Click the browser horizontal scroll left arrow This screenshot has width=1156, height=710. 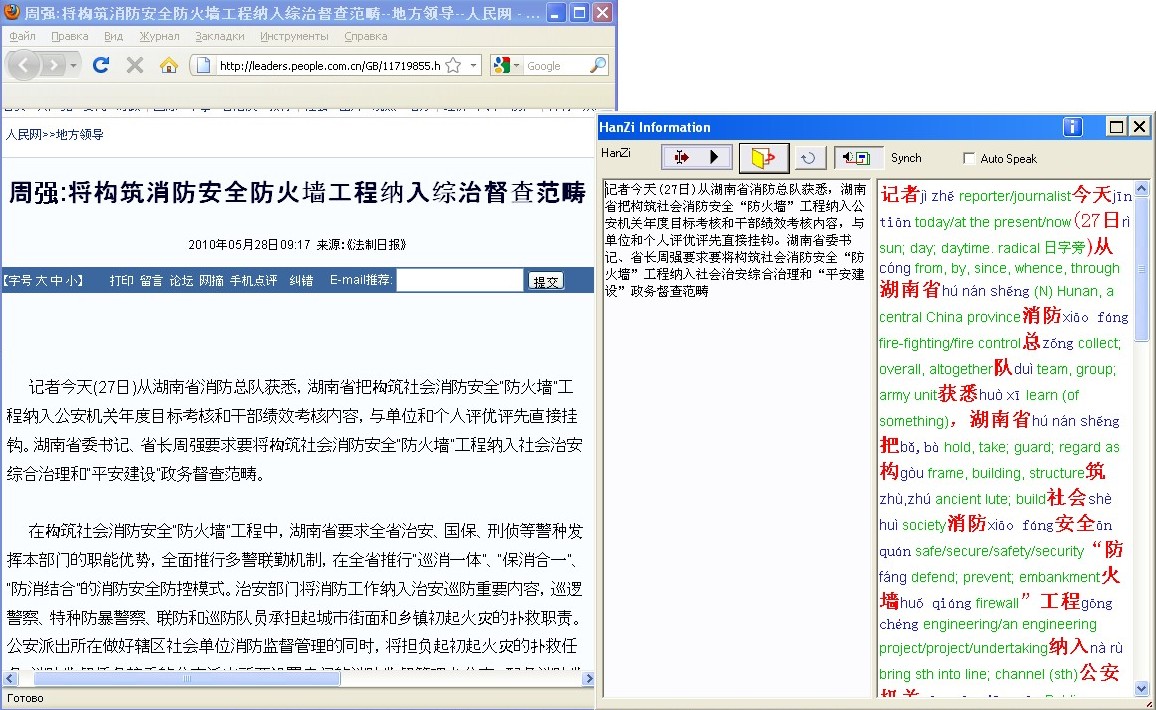[10, 678]
